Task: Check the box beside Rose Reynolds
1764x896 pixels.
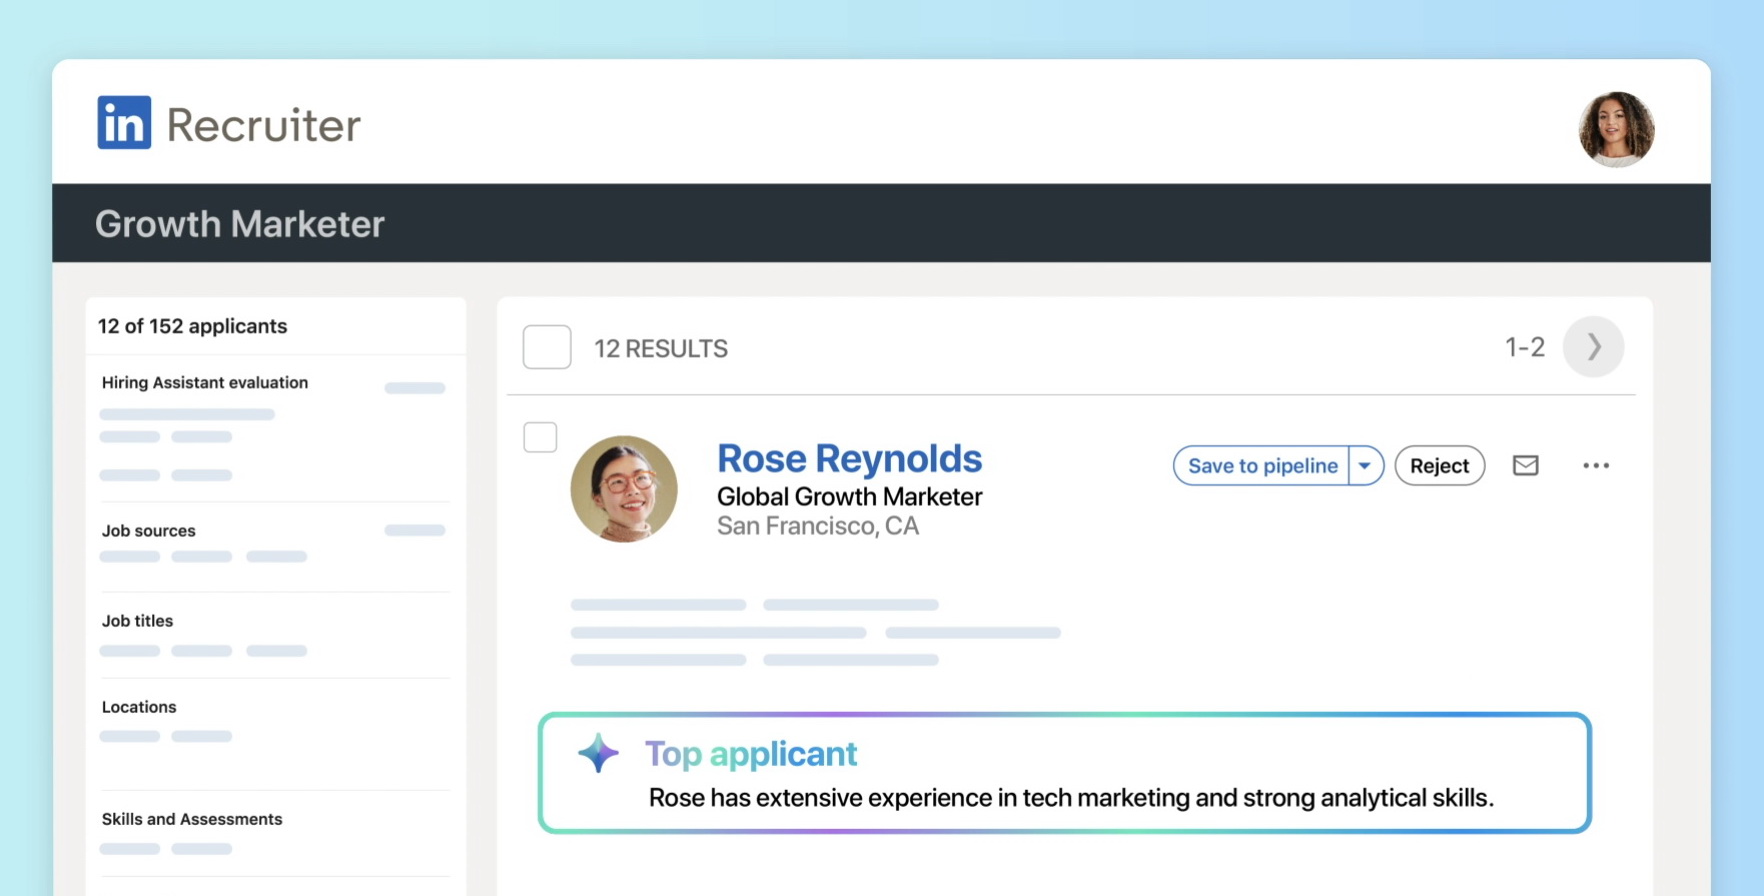Action: pyautogui.click(x=540, y=437)
